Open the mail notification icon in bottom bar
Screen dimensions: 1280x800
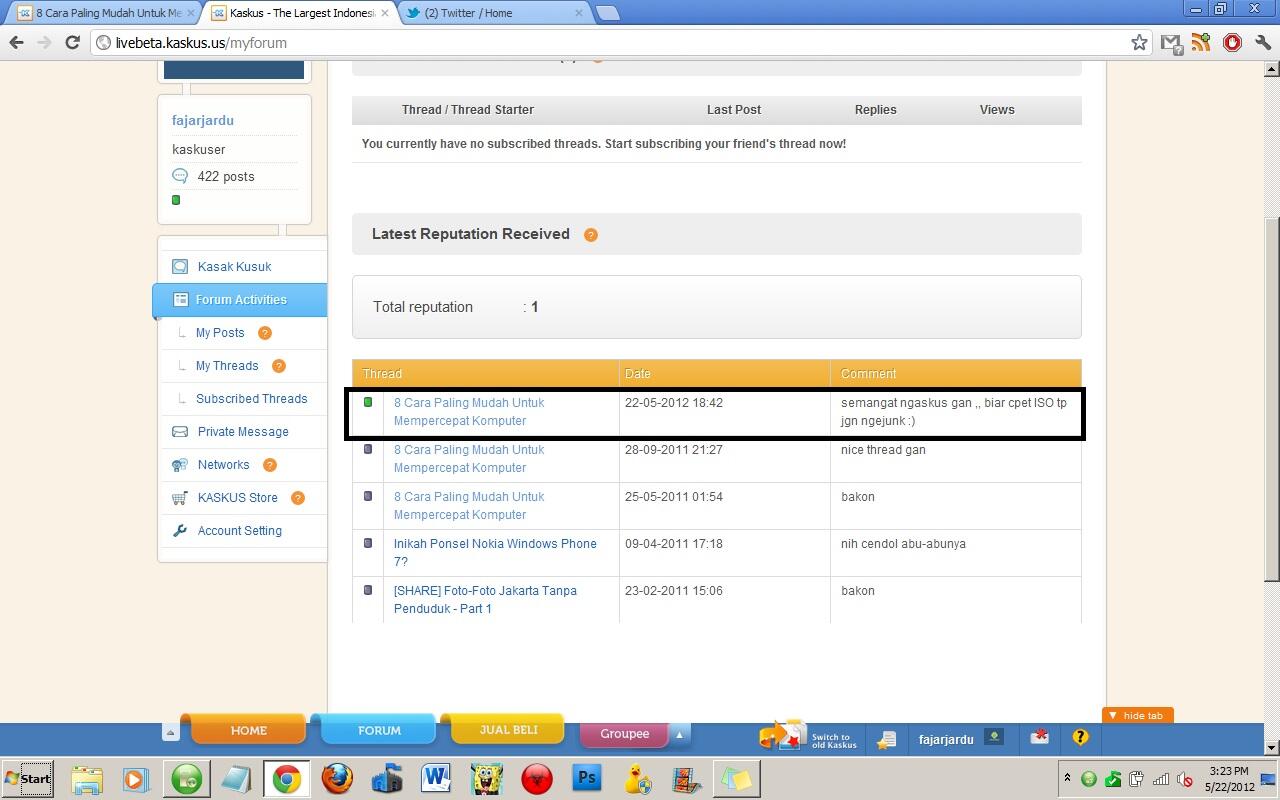coord(1039,737)
